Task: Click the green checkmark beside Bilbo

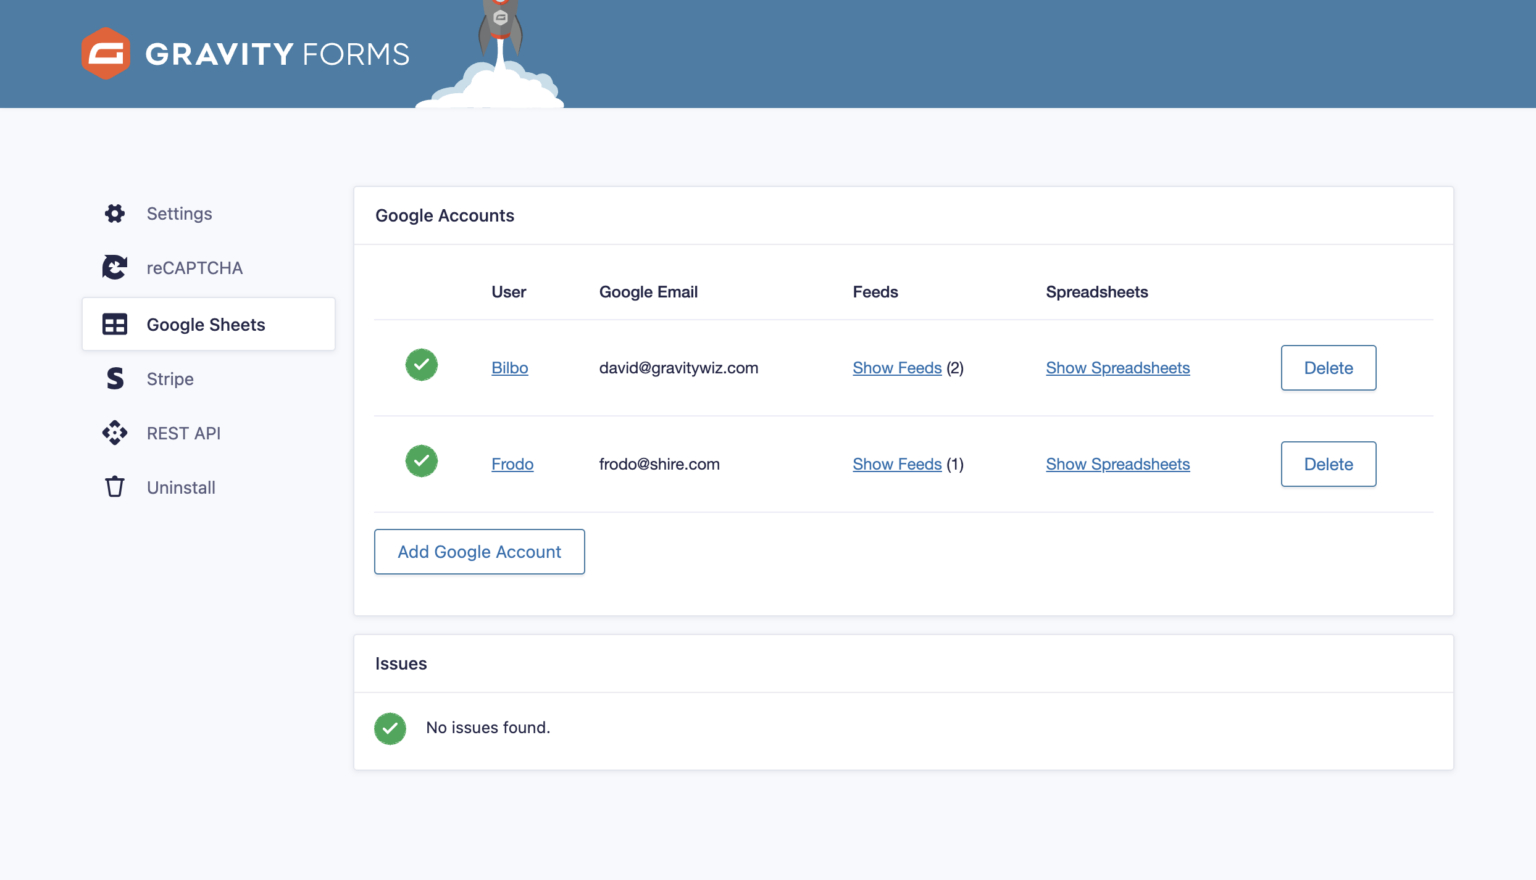Action: tap(421, 365)
